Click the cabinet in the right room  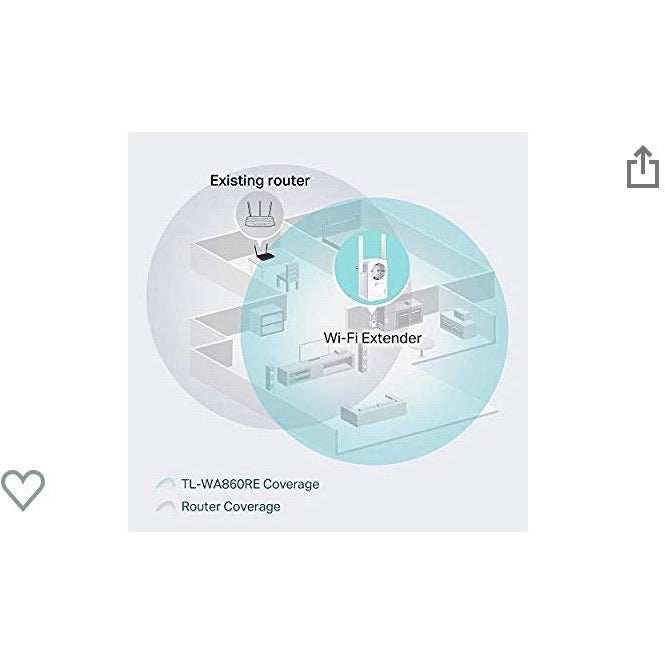[x=458, y=324]
